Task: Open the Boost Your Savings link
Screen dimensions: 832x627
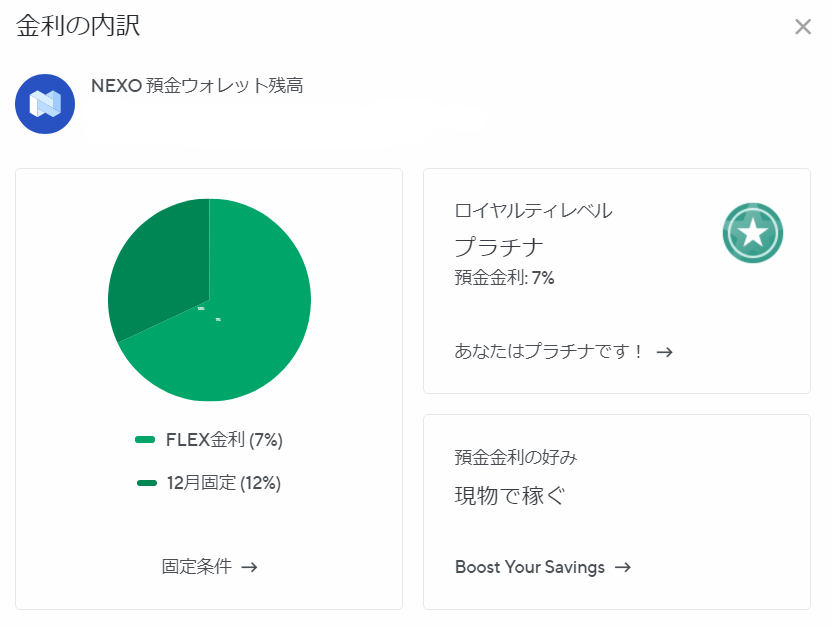Action: 530,567
